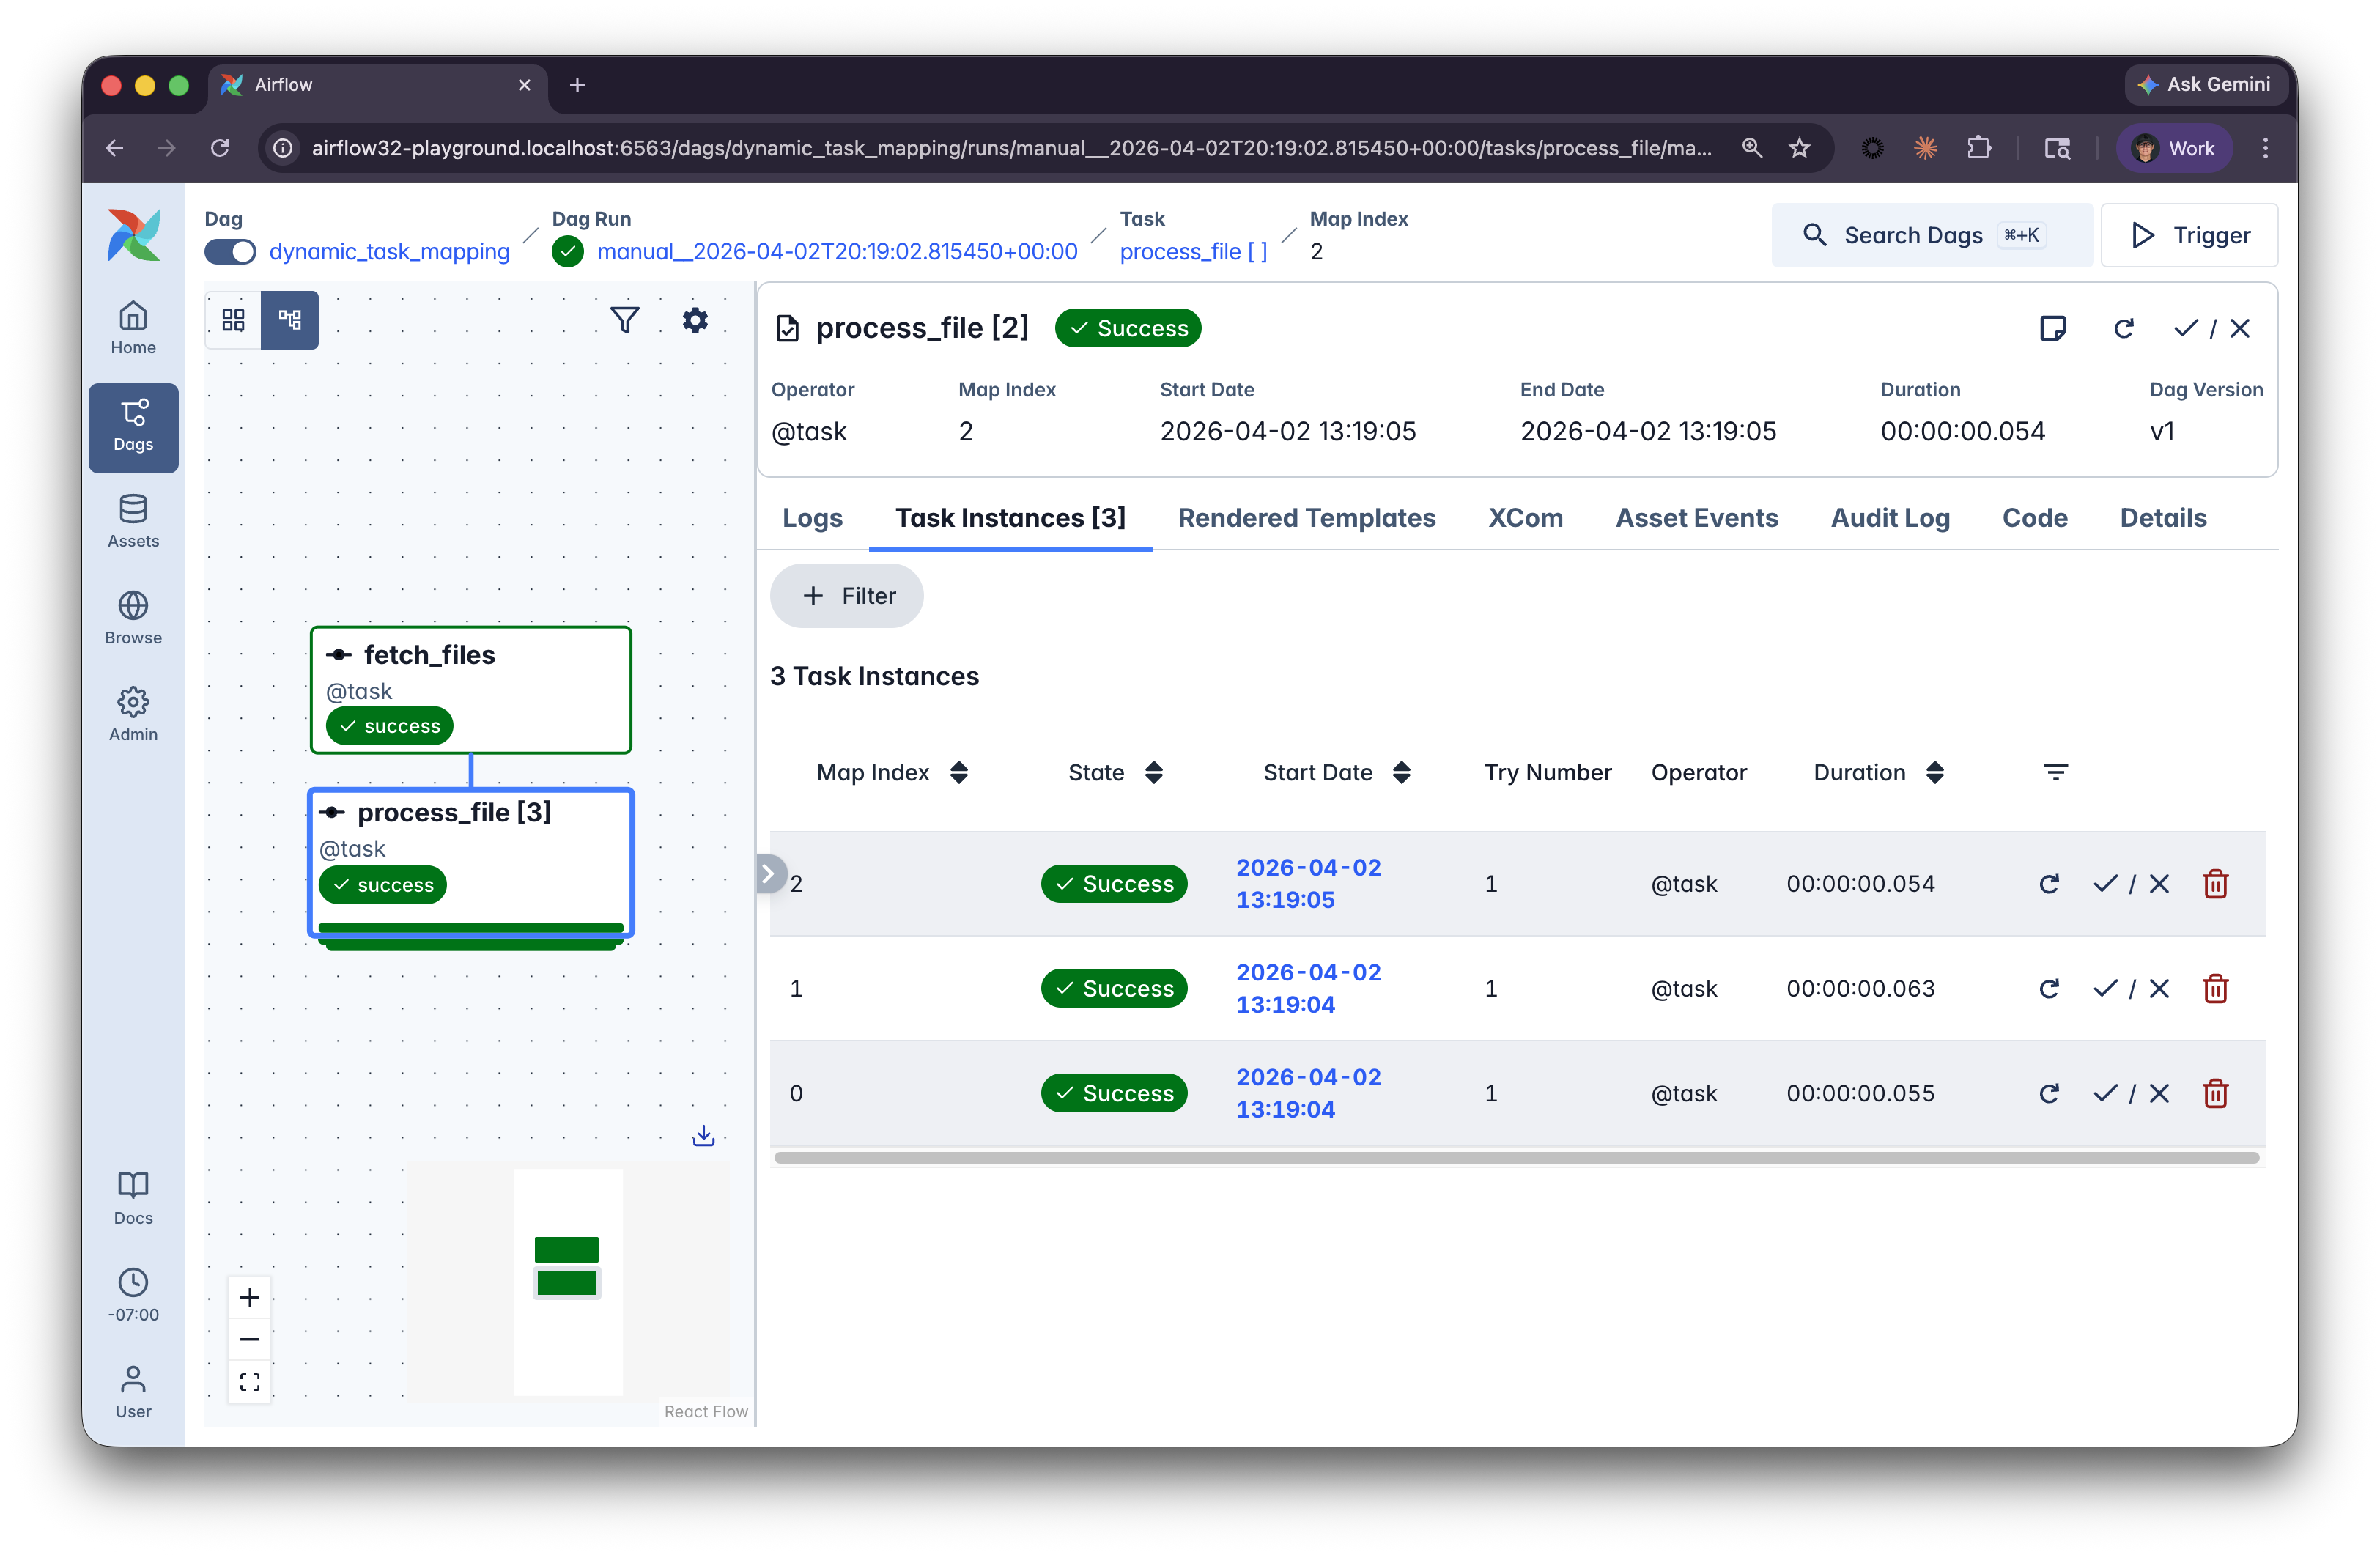Viewport: 2380px width, 1555px height.
Task: Open Asset Events tab
Action: click(x=1696, y=518)
